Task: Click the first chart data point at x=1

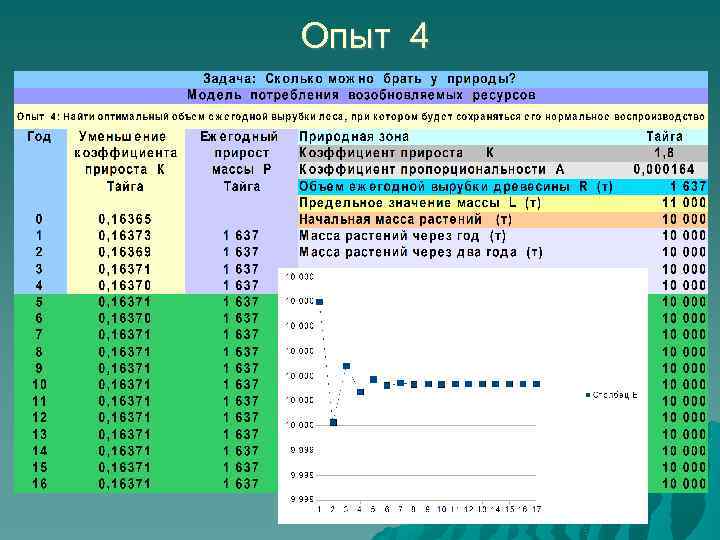Action: pos(320,302)
